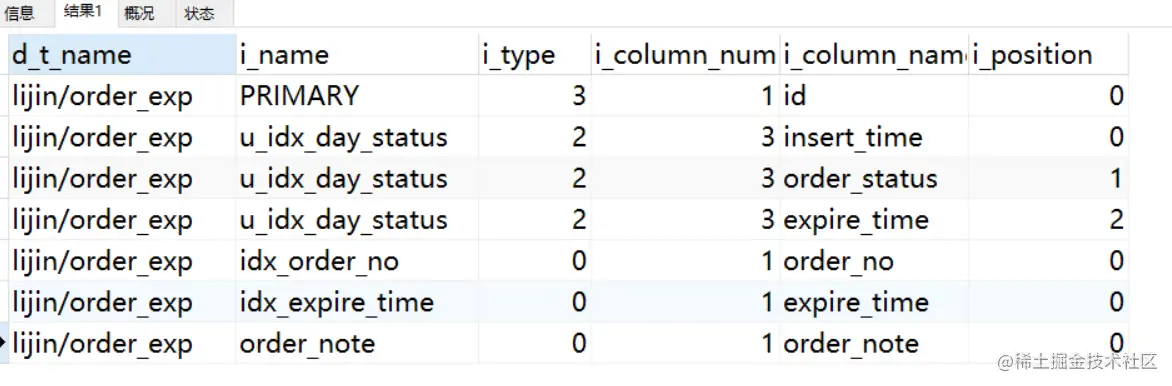The image size is (1172, 386).
Task: Click the first lijin/order_exp cell
Action: pyautogui.click(x=122, y=96)
